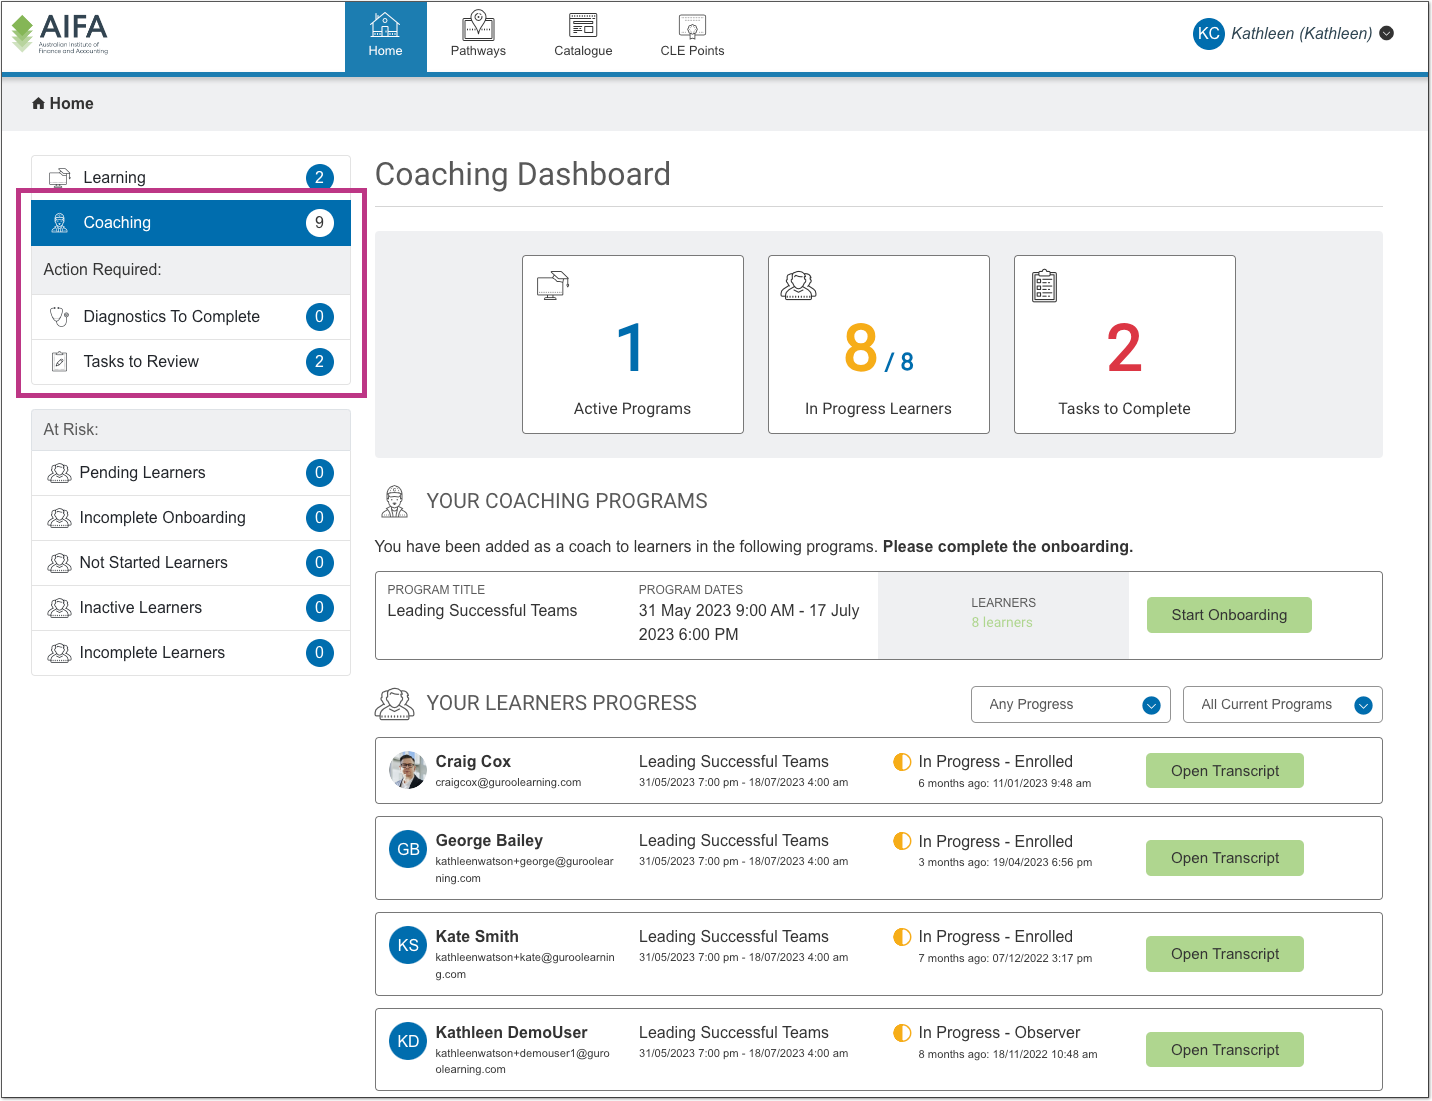Click the Active Programs card icon
Screen dimensions: 1432x1101
tap(553, 286)
